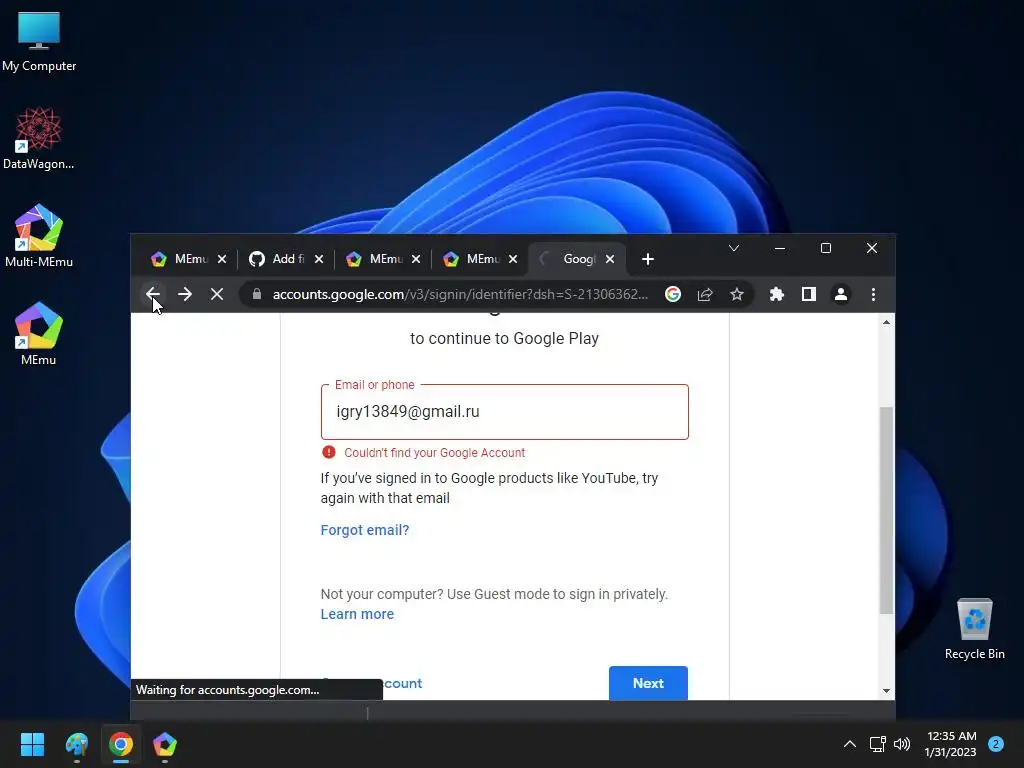The height and width of the screenshot is (768, 1024).
Task: Click the Google icon in address bar
Action: (673, 295)
